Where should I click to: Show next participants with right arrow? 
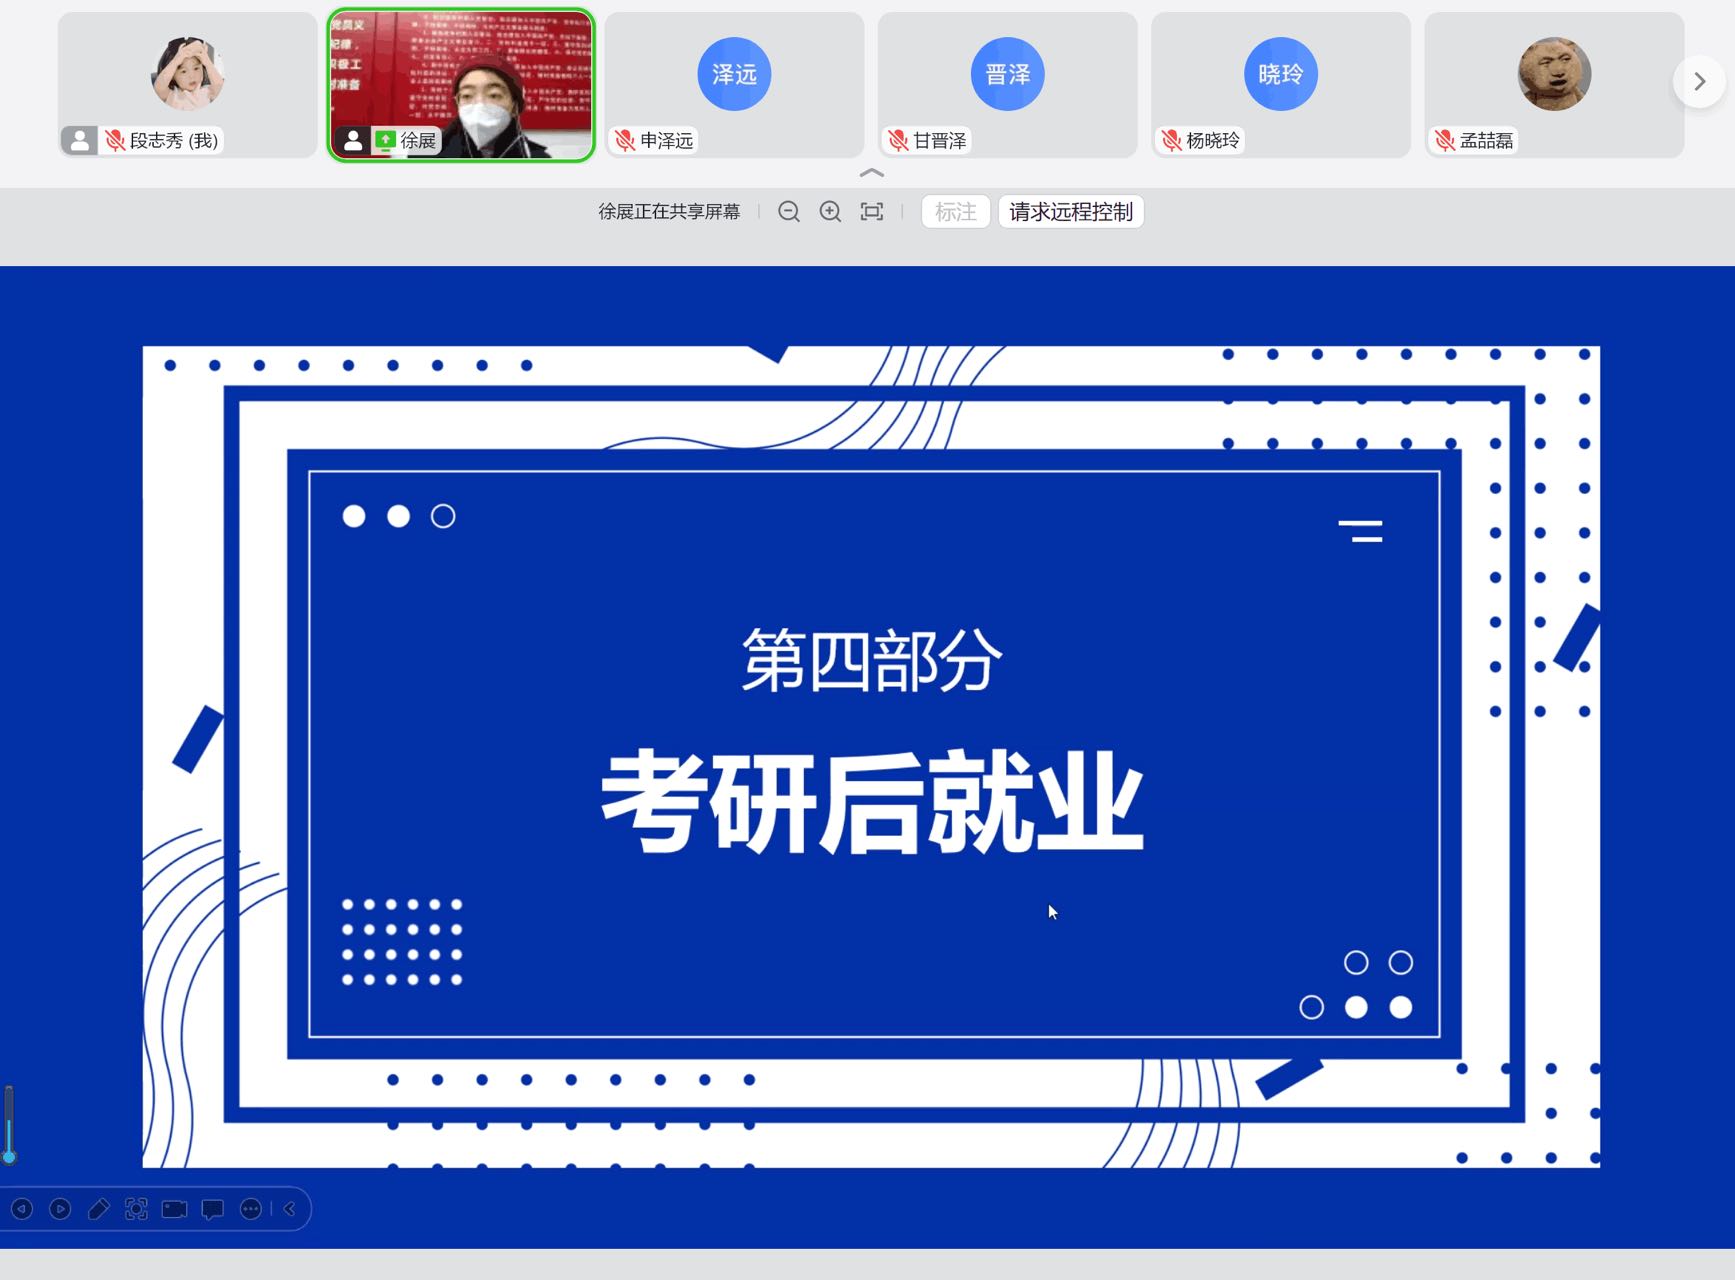click(x=1698, y=82)
